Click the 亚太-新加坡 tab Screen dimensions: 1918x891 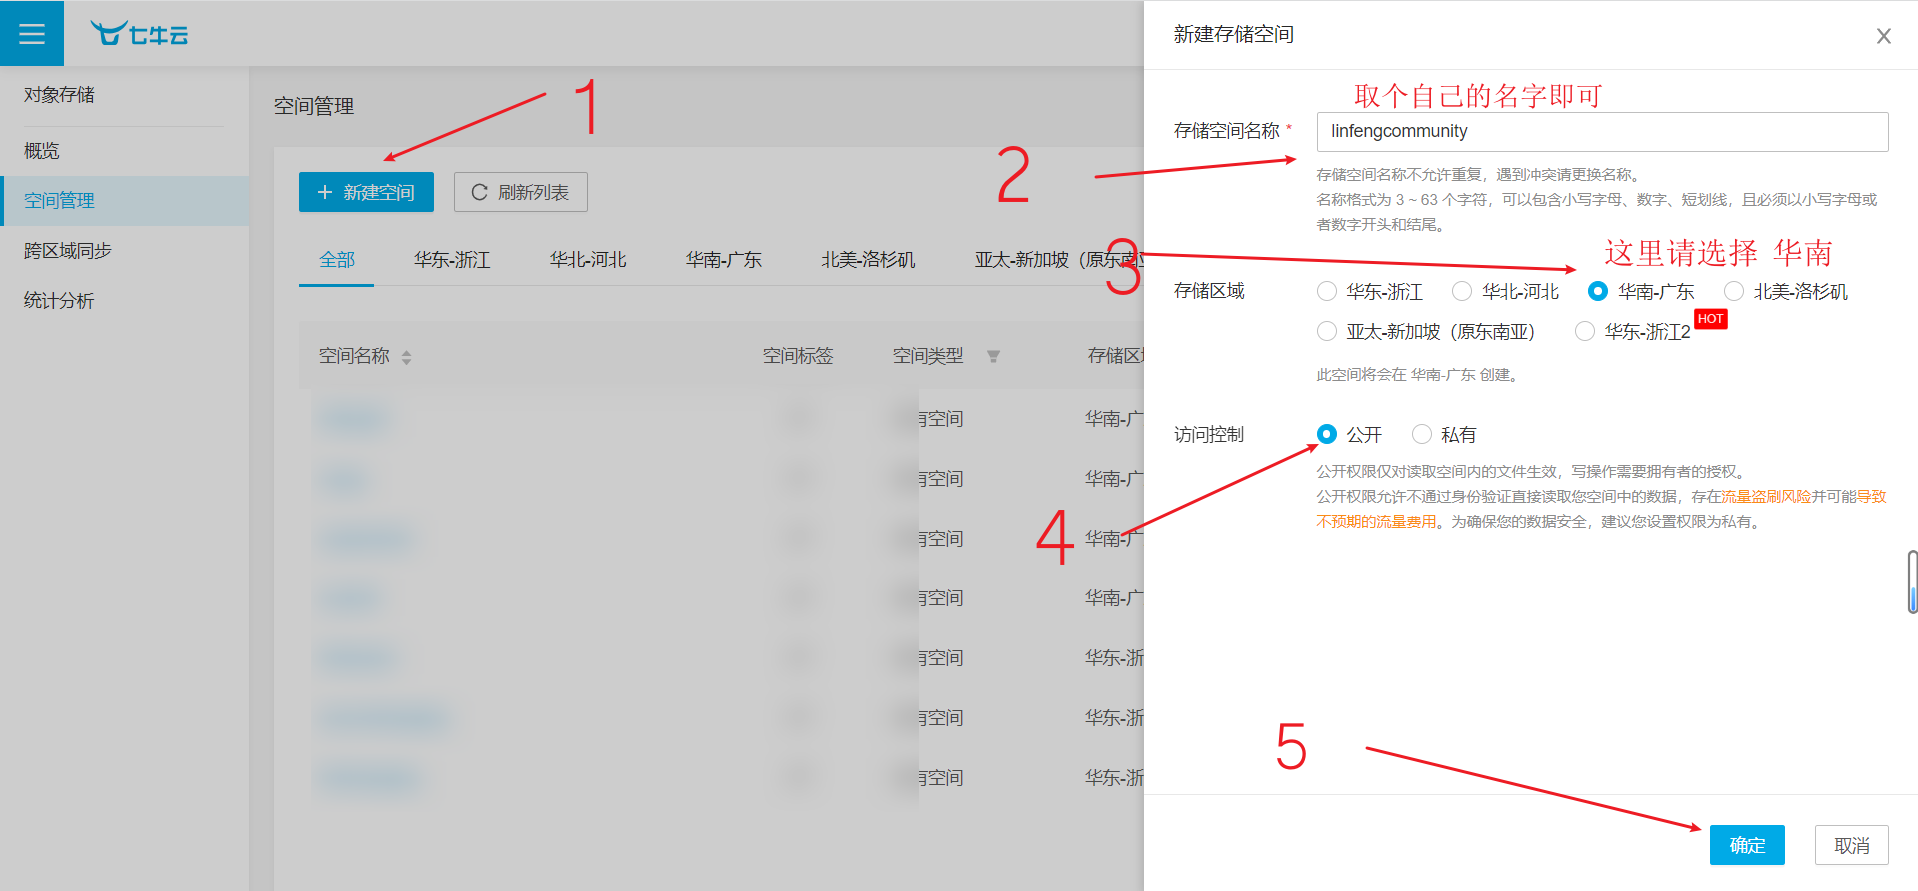pos(1058,260)
